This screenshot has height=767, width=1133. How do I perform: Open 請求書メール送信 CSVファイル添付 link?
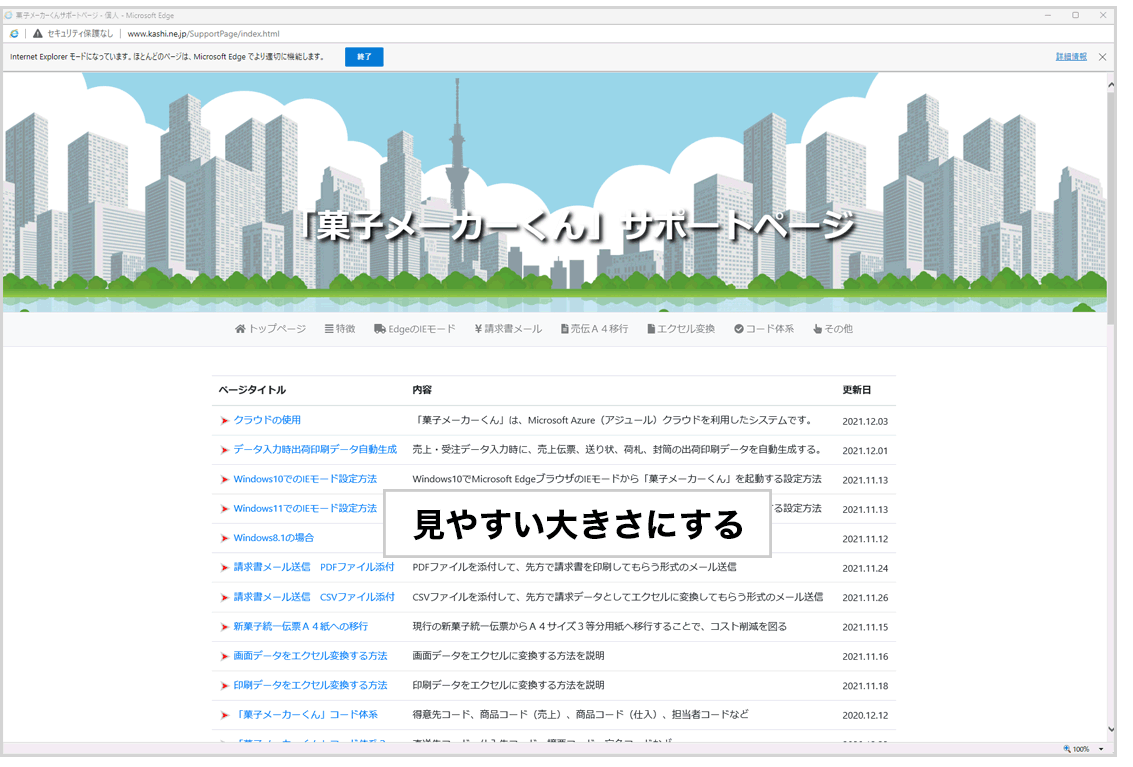tap(314, 597)
